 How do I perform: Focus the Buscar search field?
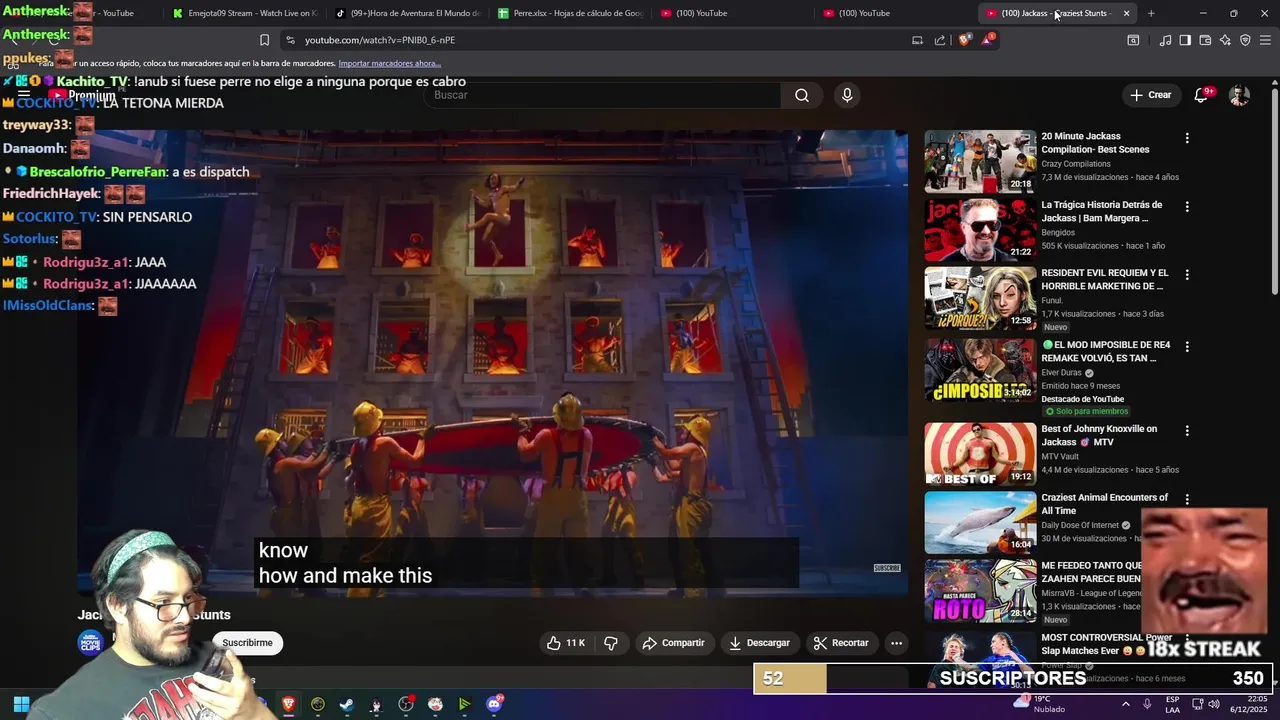pos(605,95)
